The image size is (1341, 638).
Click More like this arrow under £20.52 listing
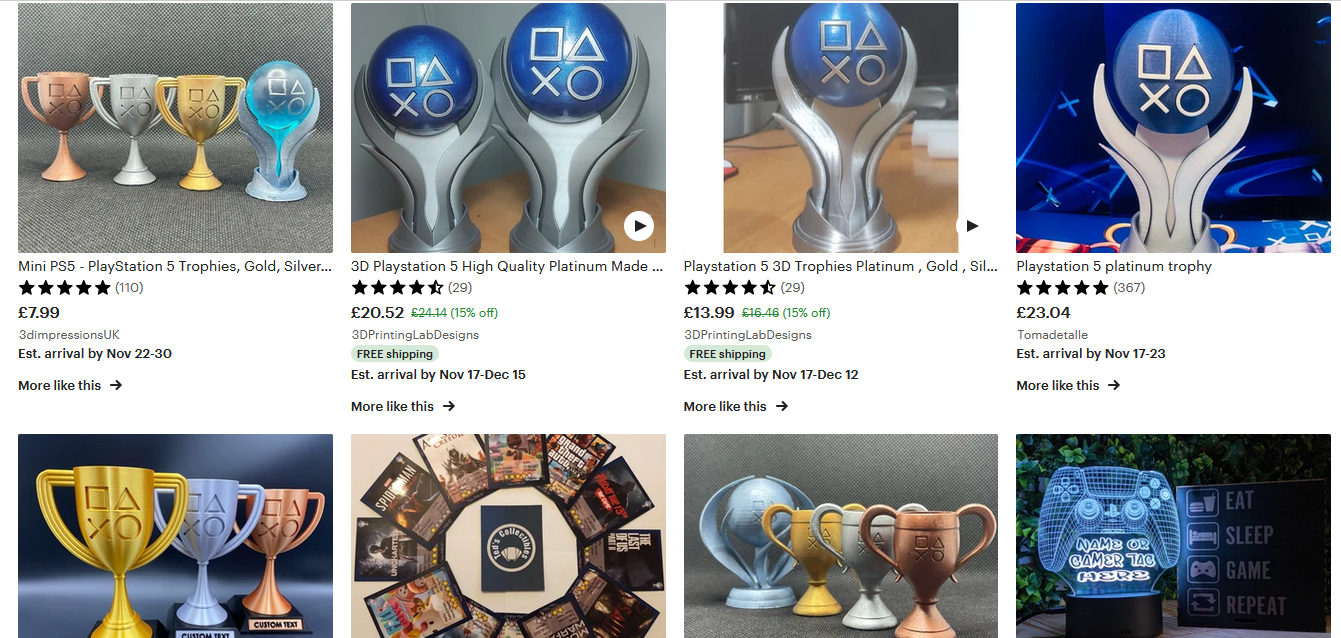(x=449, y=406)
